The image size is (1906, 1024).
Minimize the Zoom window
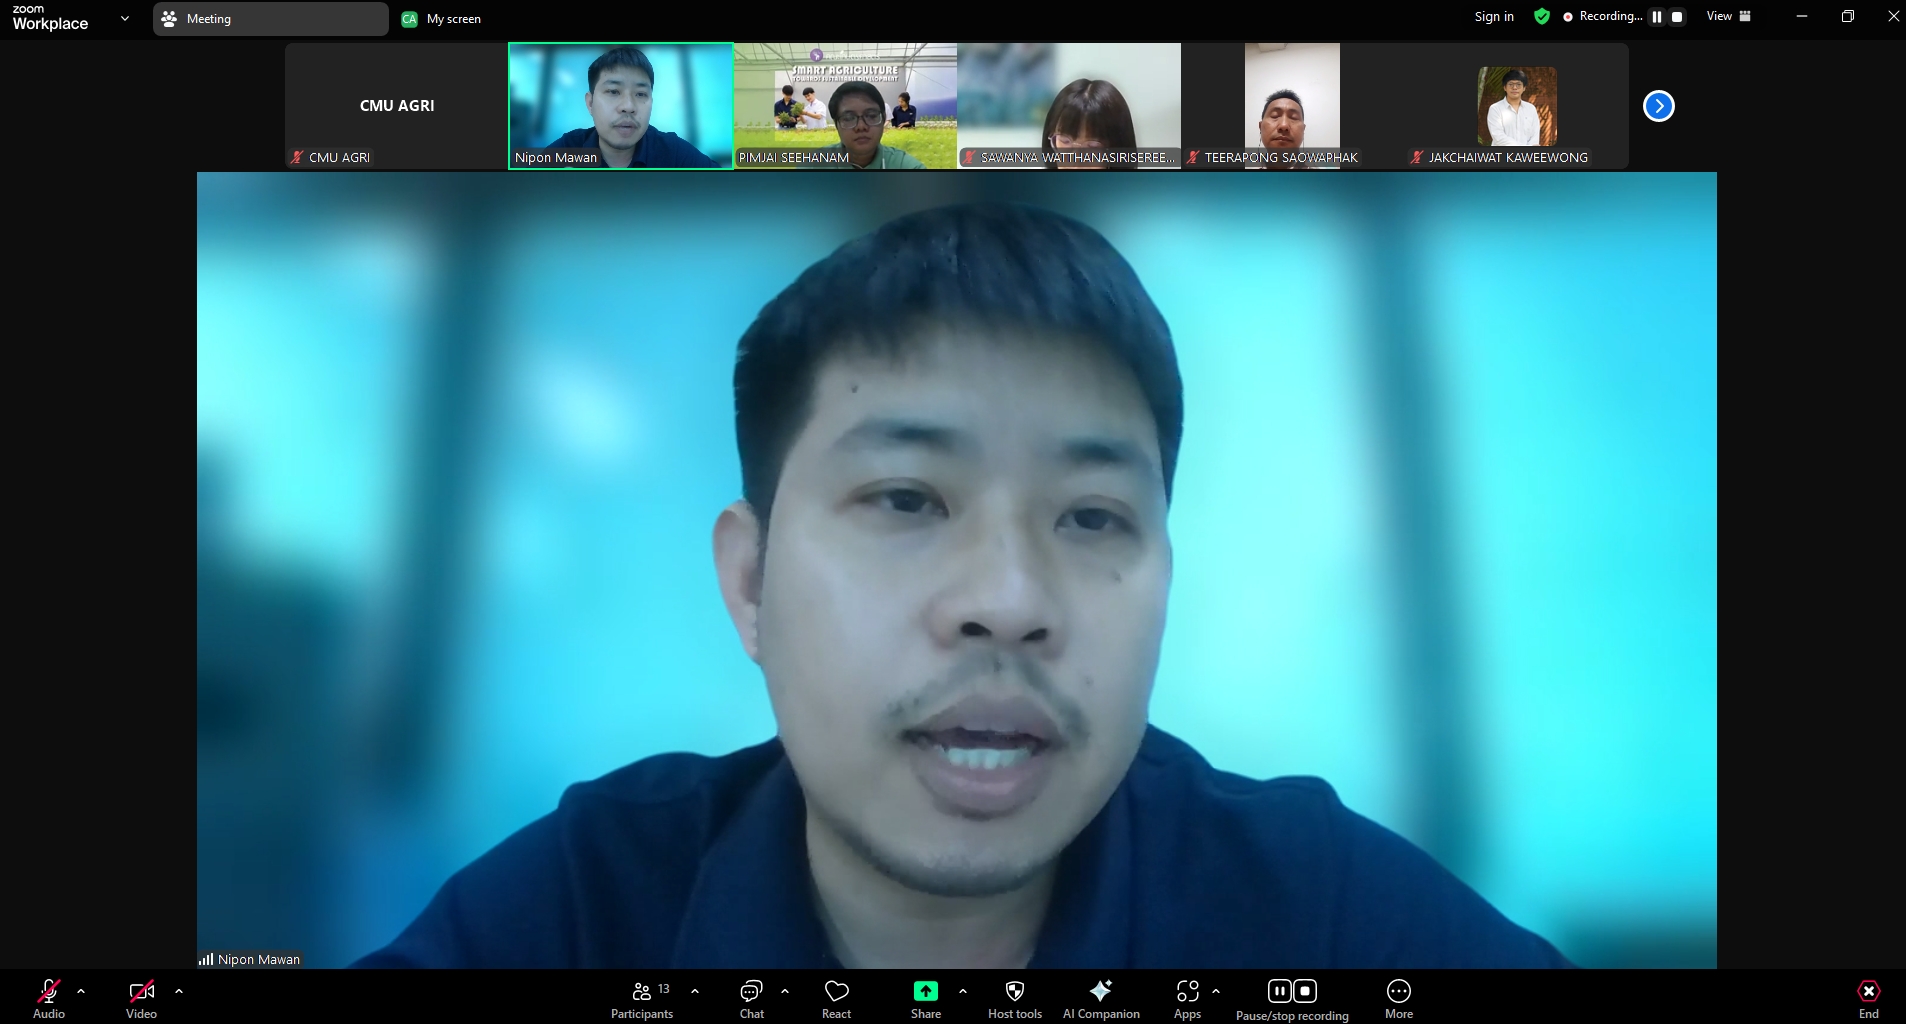click(1802, 16)
